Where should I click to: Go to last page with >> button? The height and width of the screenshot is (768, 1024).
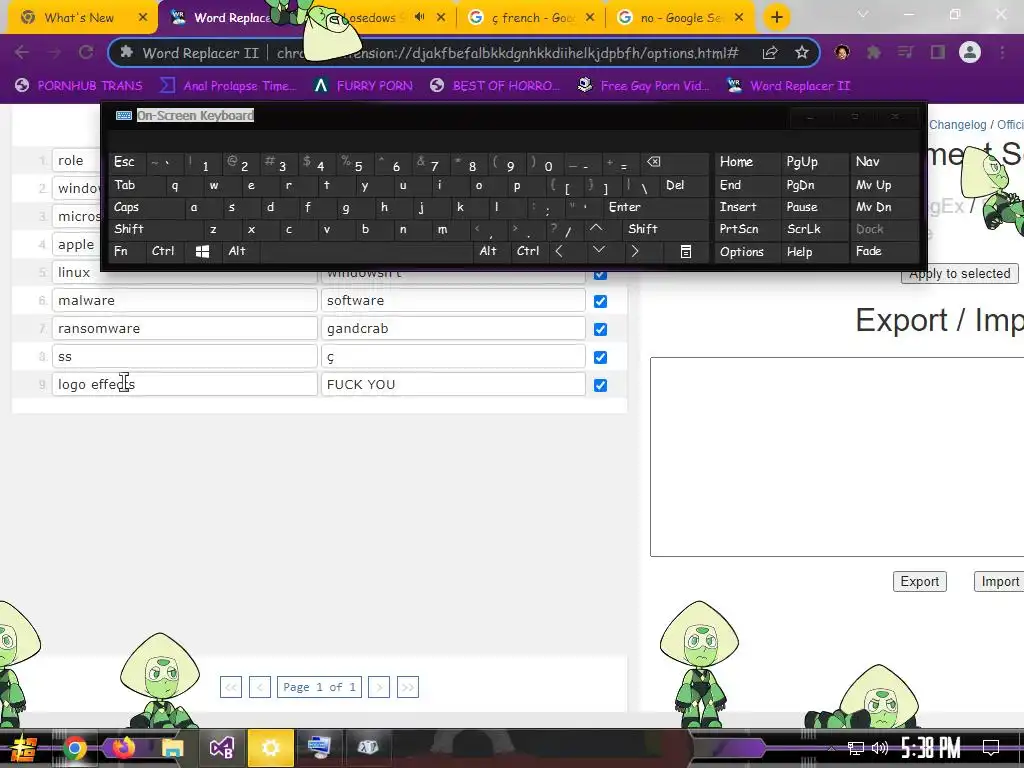(x=408, y=687)
